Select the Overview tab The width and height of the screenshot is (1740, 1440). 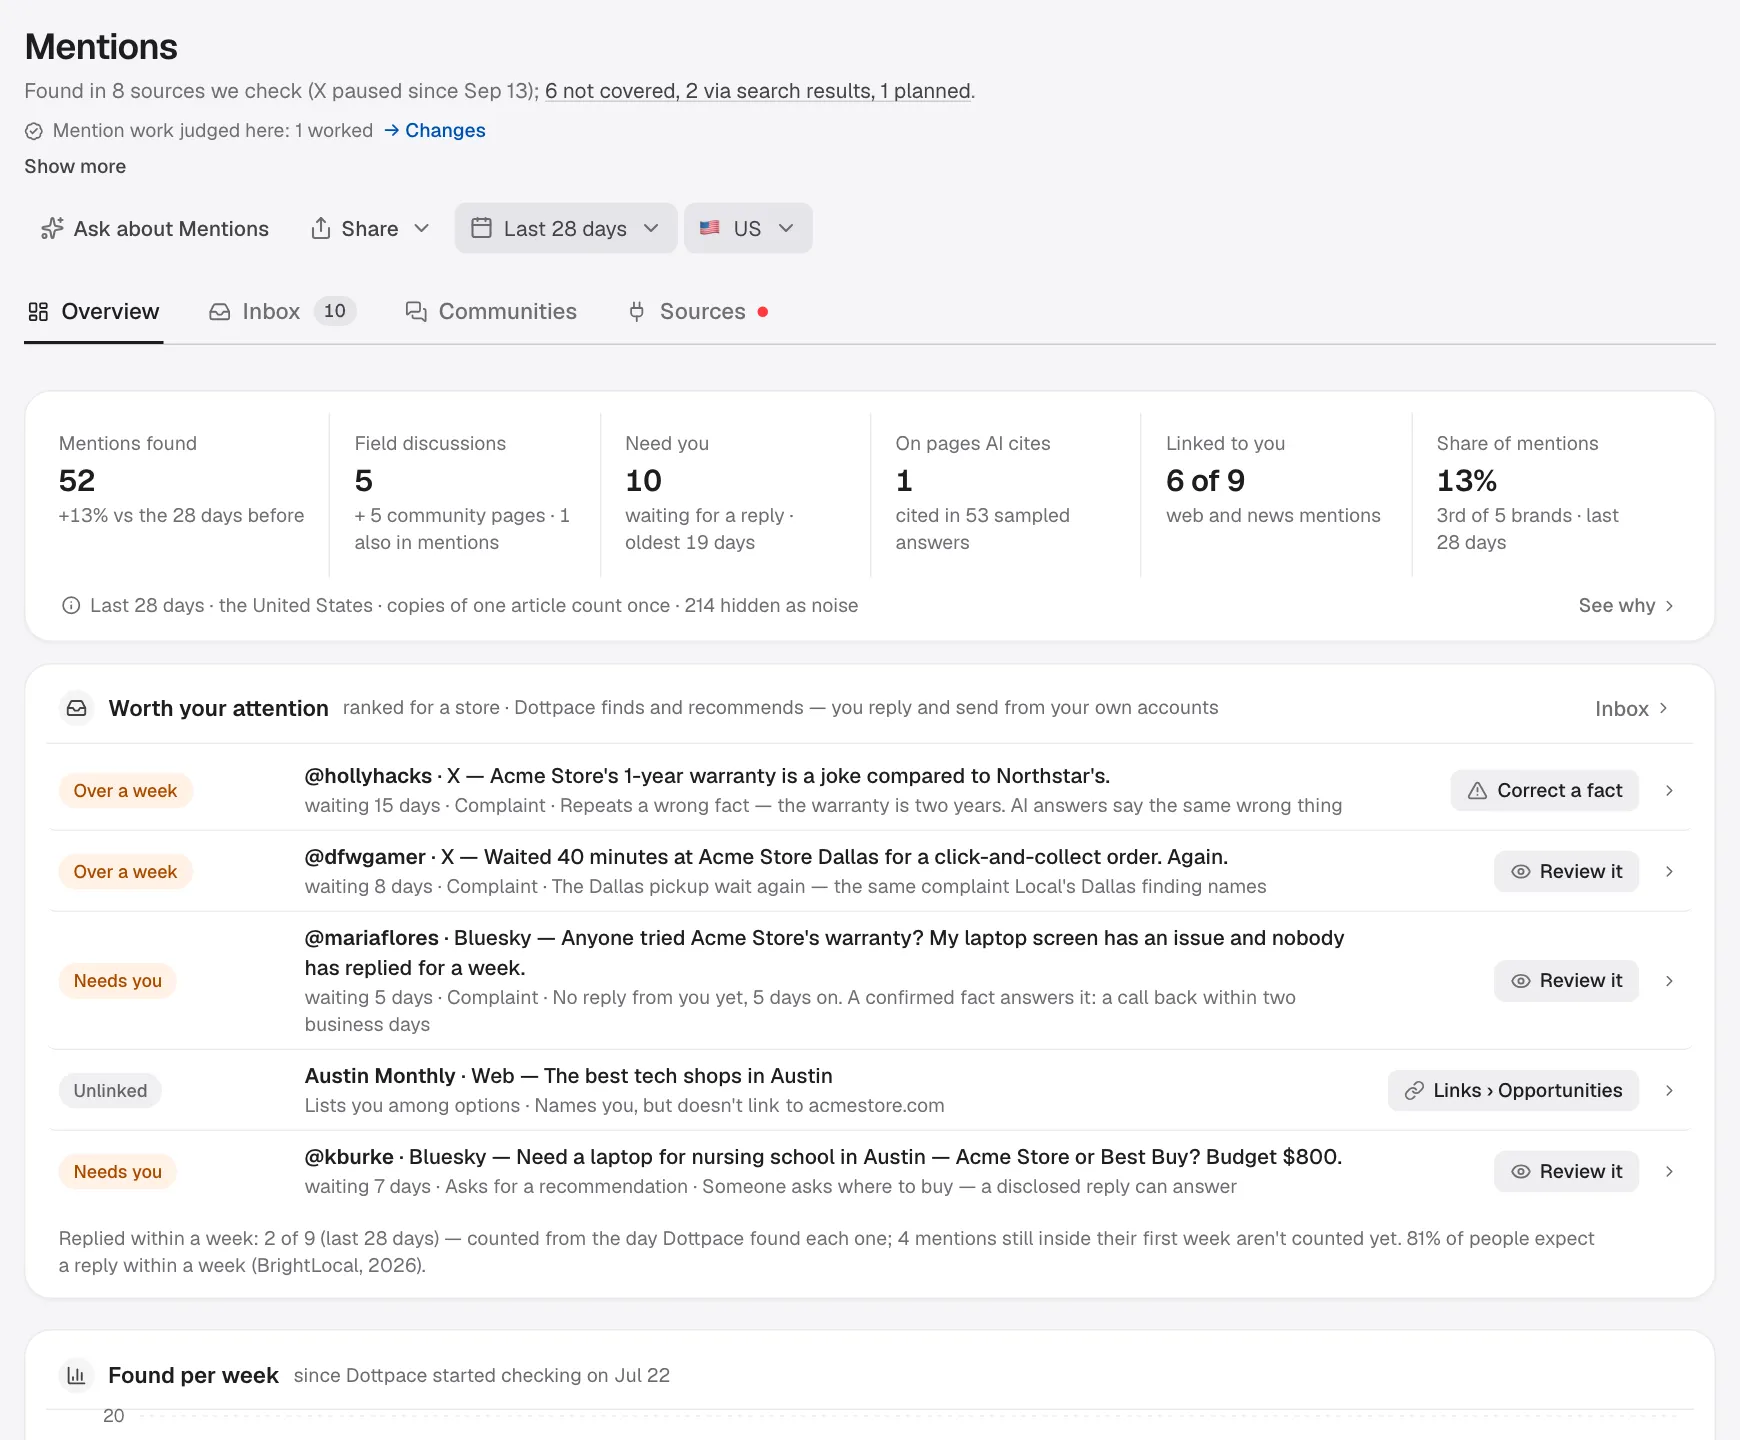pyautogui.click(x=94, y=312)
